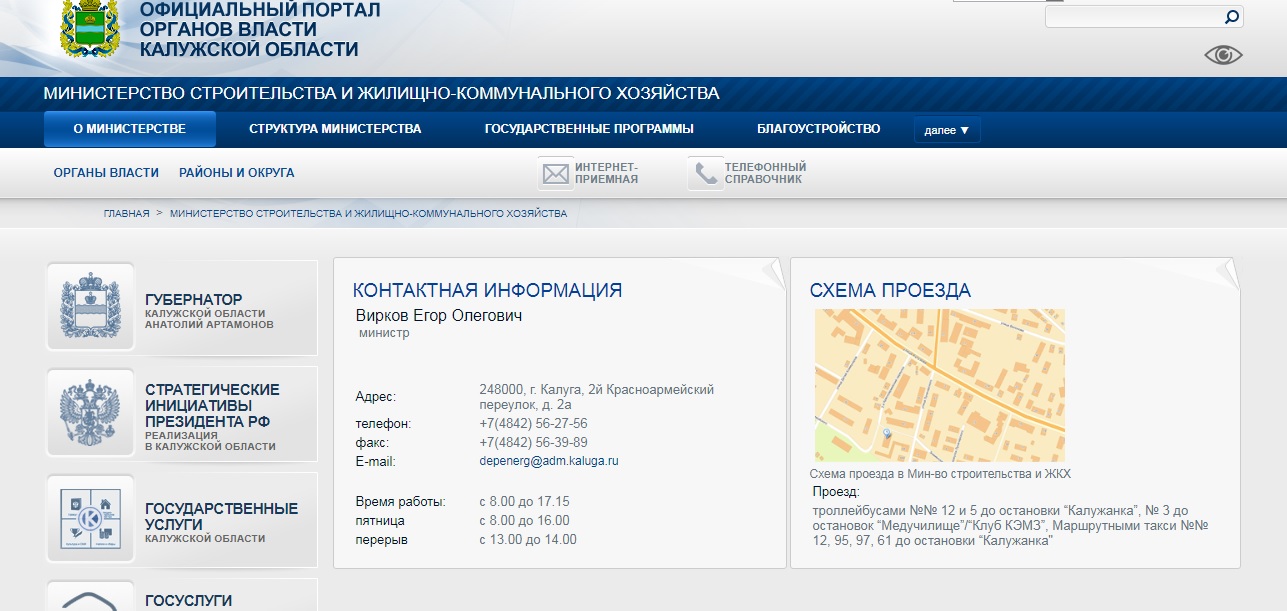1287x611 pixels.
Task: Click the depenerg@adm.kaluga.ru email link
Action: [x=549, y=461]
